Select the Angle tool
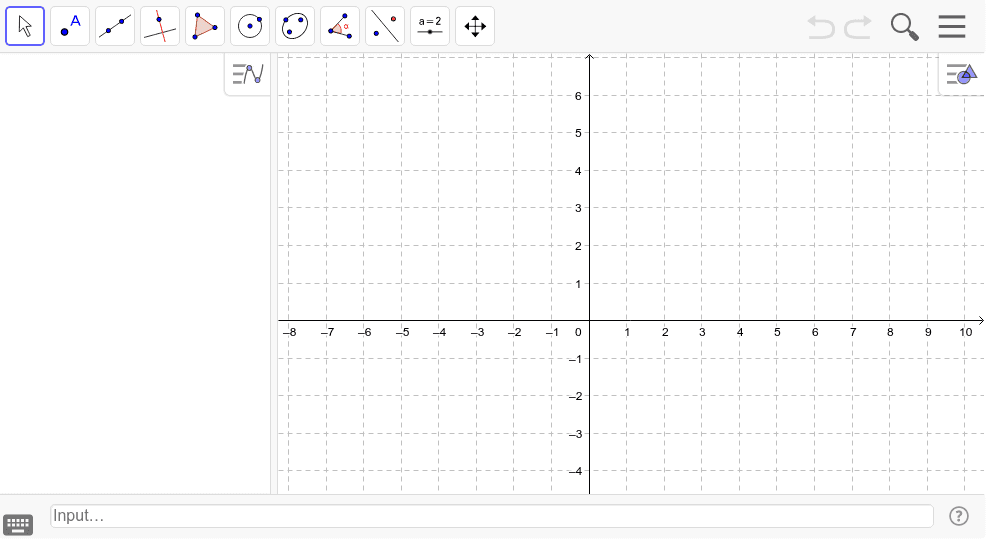This screenshot has height=539, width=986. pos(340,26)
